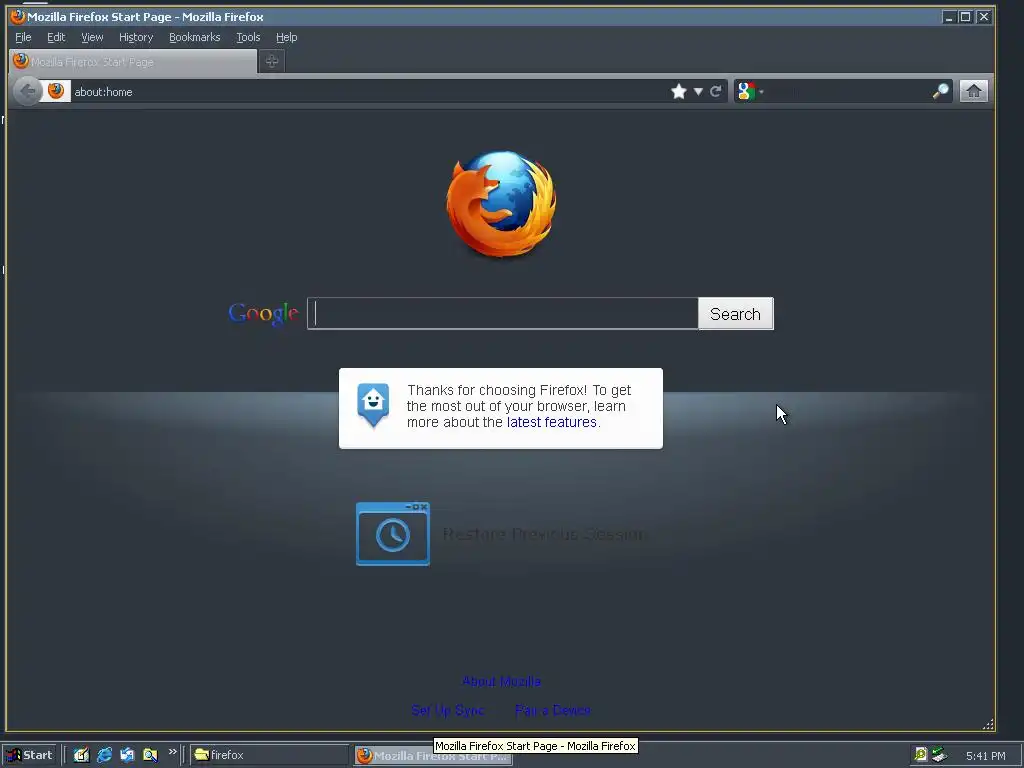This screenshot has width=1024, height=768.
Task: Open the Tools menu
Action: 248,37
